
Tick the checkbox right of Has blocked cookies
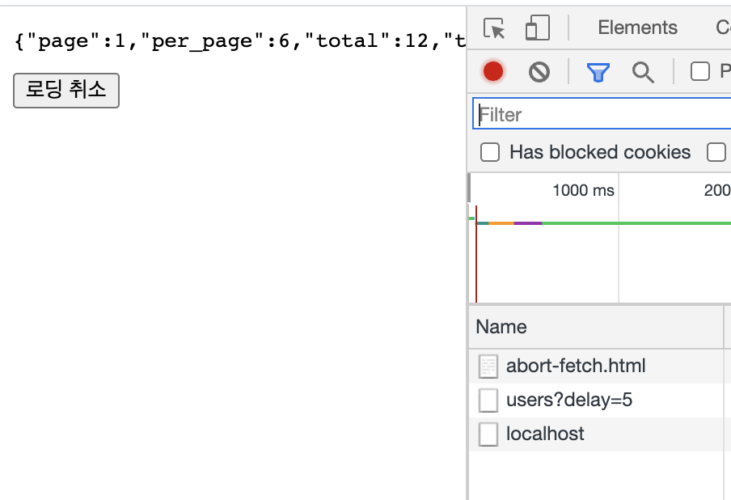(x=716, y=153)
